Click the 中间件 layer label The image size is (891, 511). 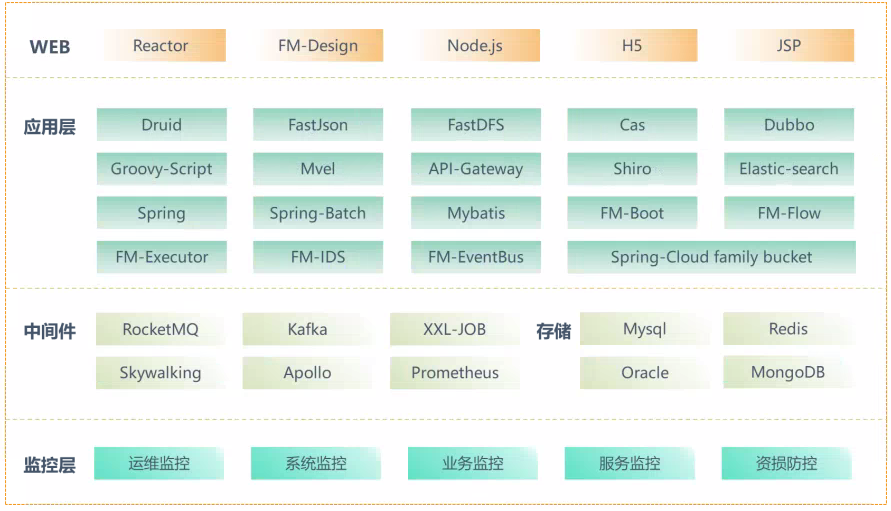pos(49,331)
